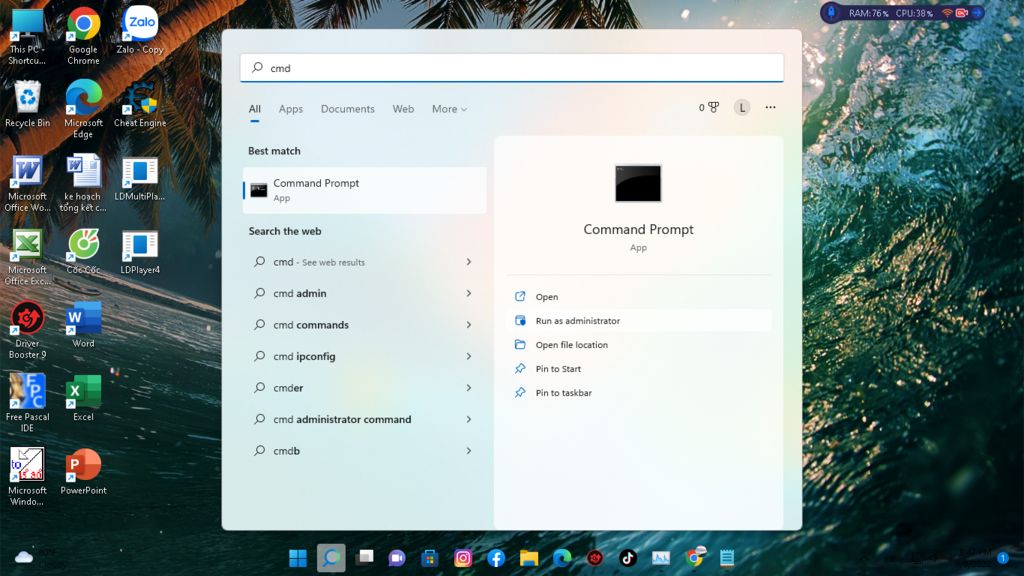1024x576 pixels.
Task: Expand the 'cmd commands' suggestion chevron
Action: point(469,325)
